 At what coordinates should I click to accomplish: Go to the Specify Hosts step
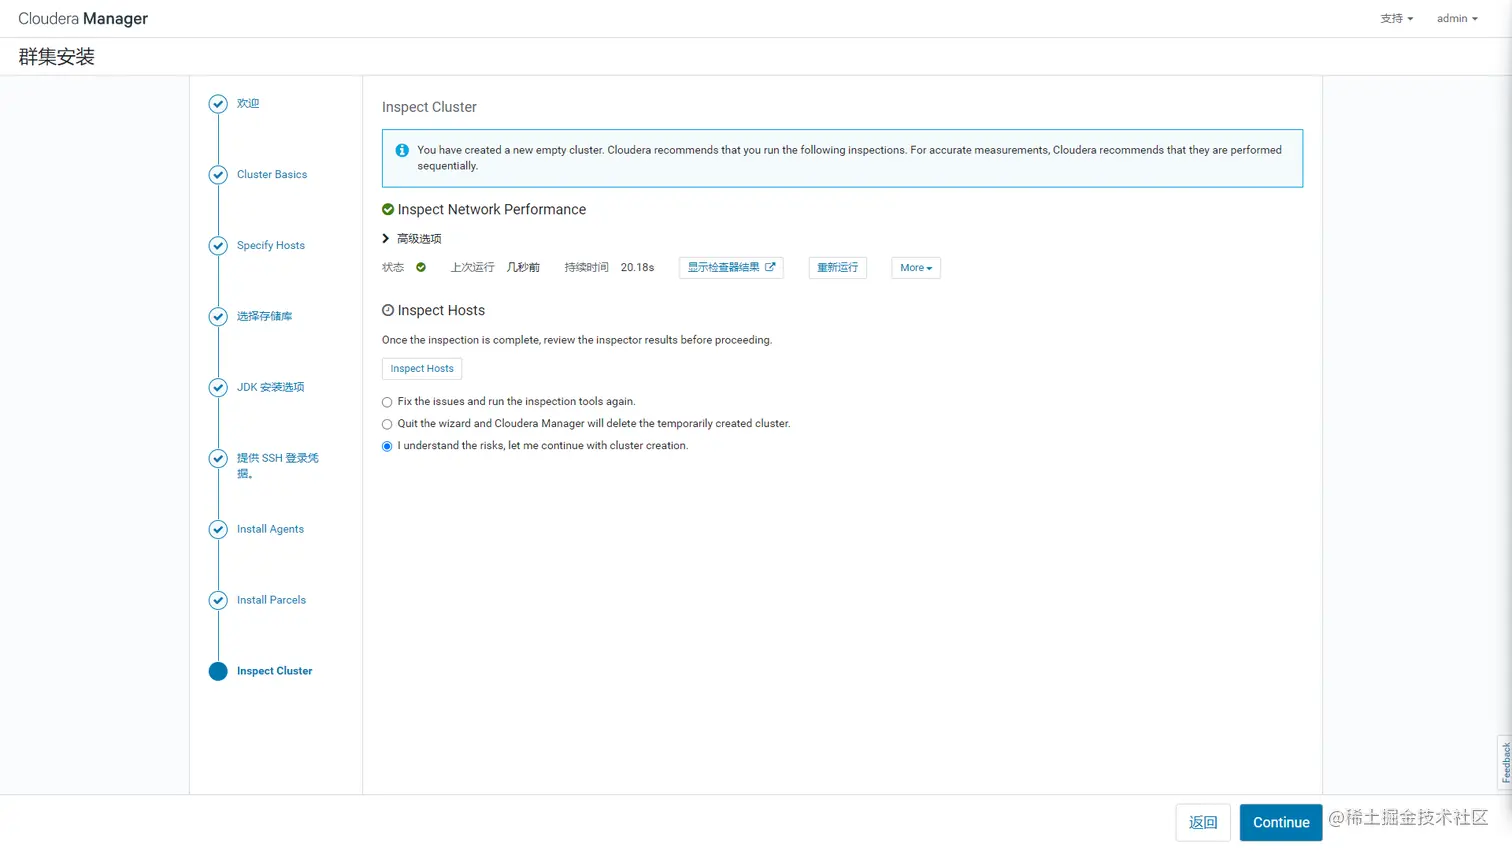point(271,246)
